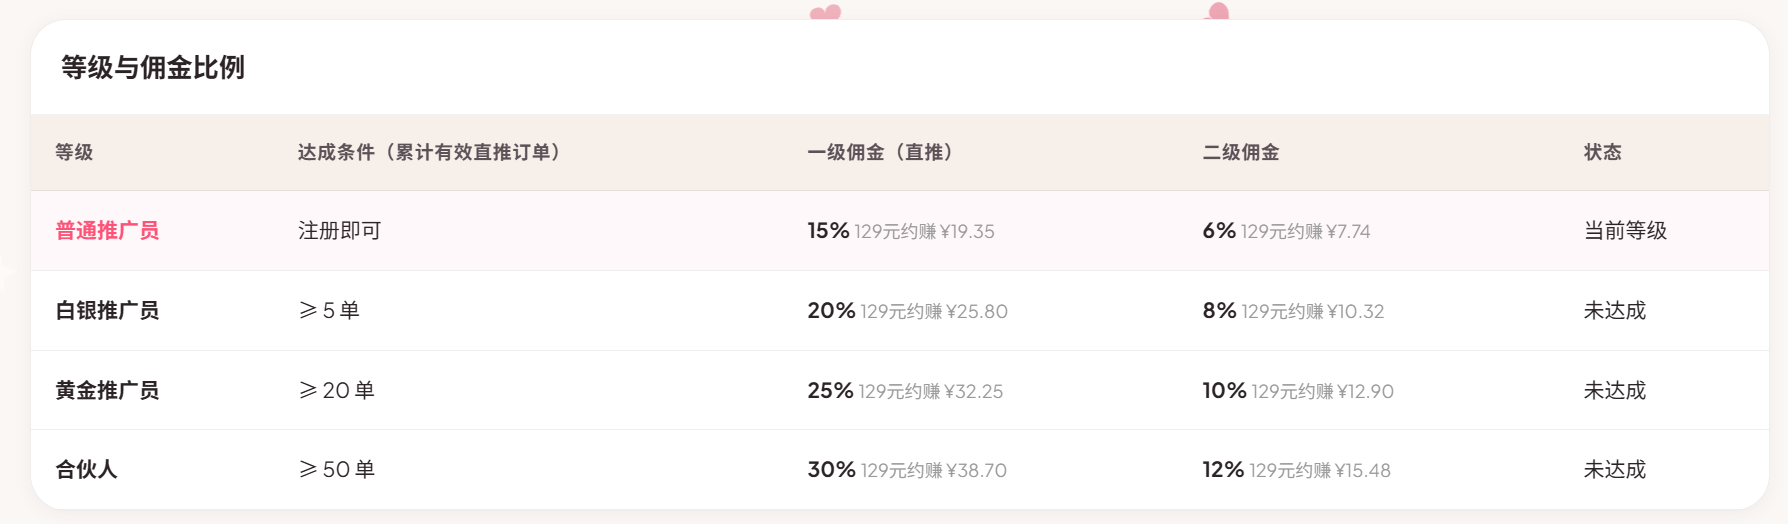Click 未达成 status for 合伙人
The image size is (1788, 524).
coord(1614,470)
